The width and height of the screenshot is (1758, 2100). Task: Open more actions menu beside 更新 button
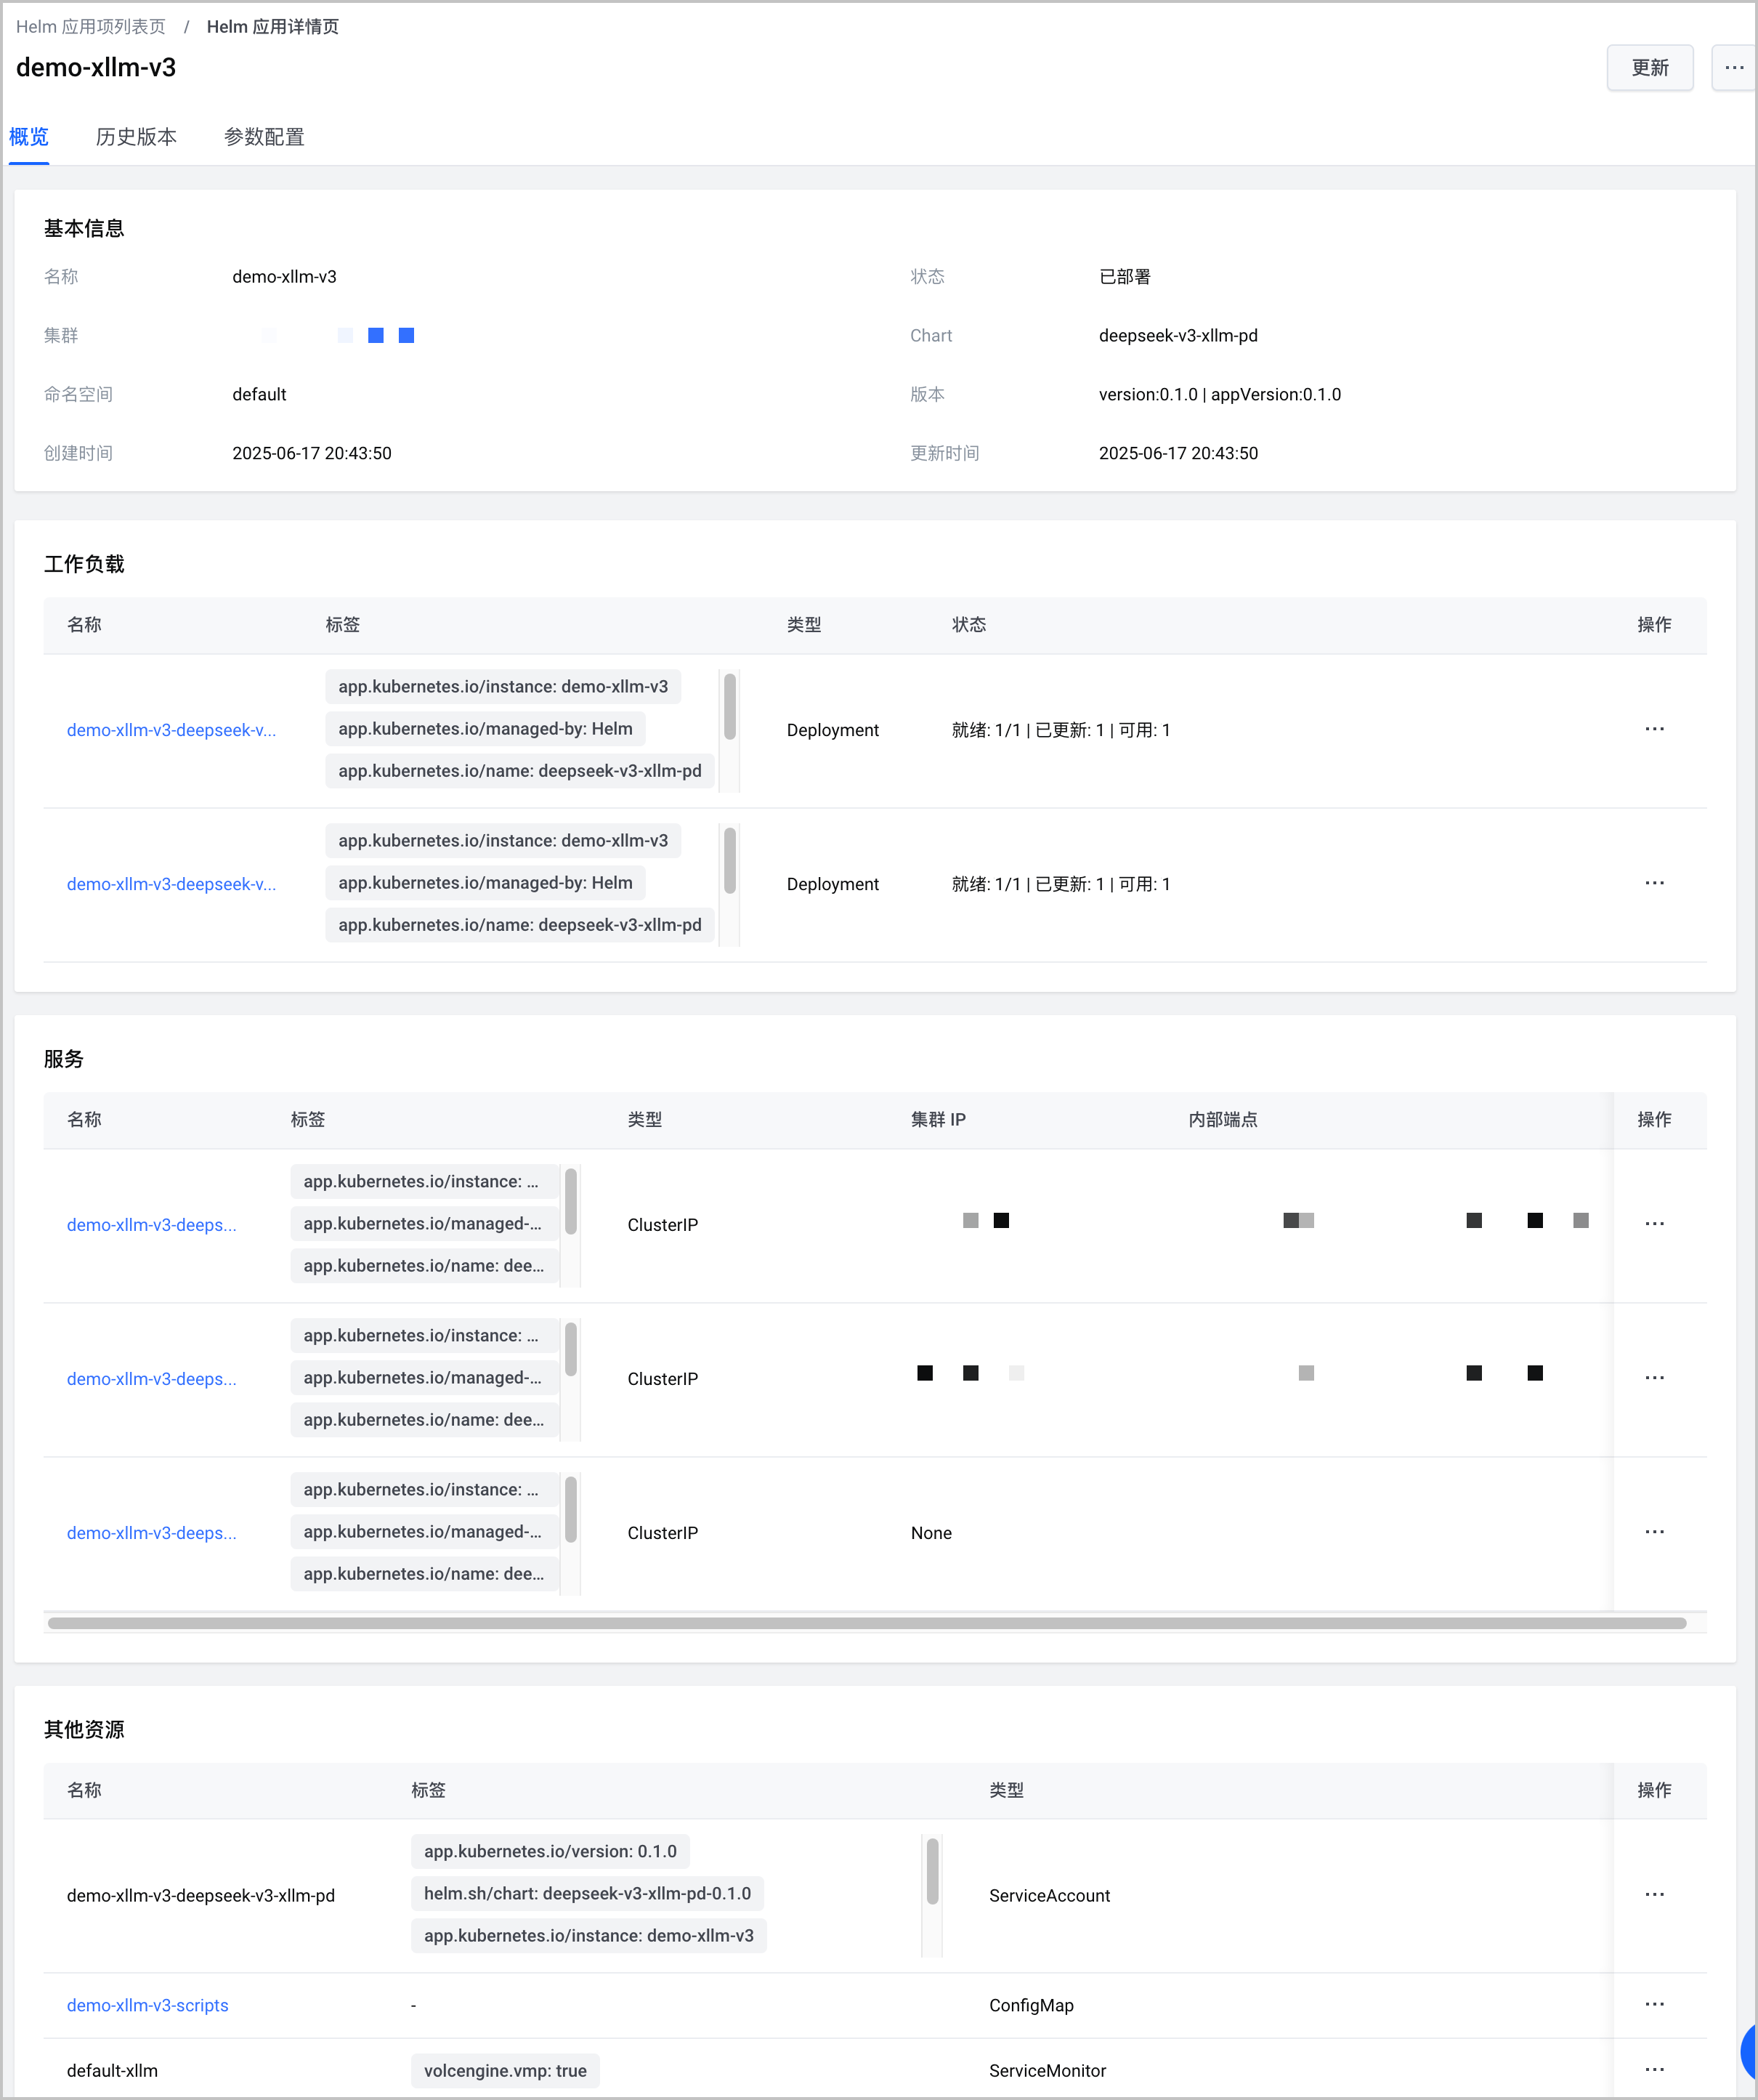point(1734,68)
